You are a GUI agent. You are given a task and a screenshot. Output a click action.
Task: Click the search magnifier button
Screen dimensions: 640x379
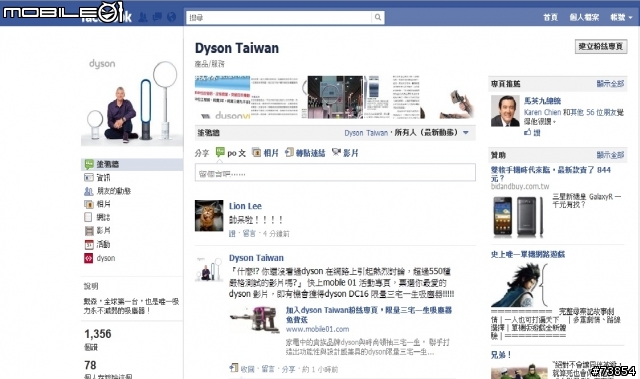378,17
